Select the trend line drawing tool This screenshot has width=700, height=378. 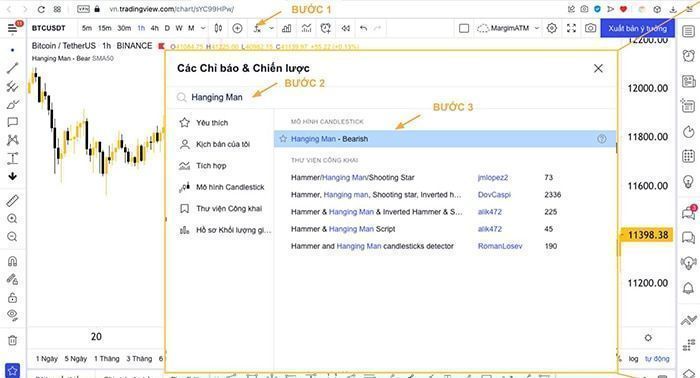point(12,68)
